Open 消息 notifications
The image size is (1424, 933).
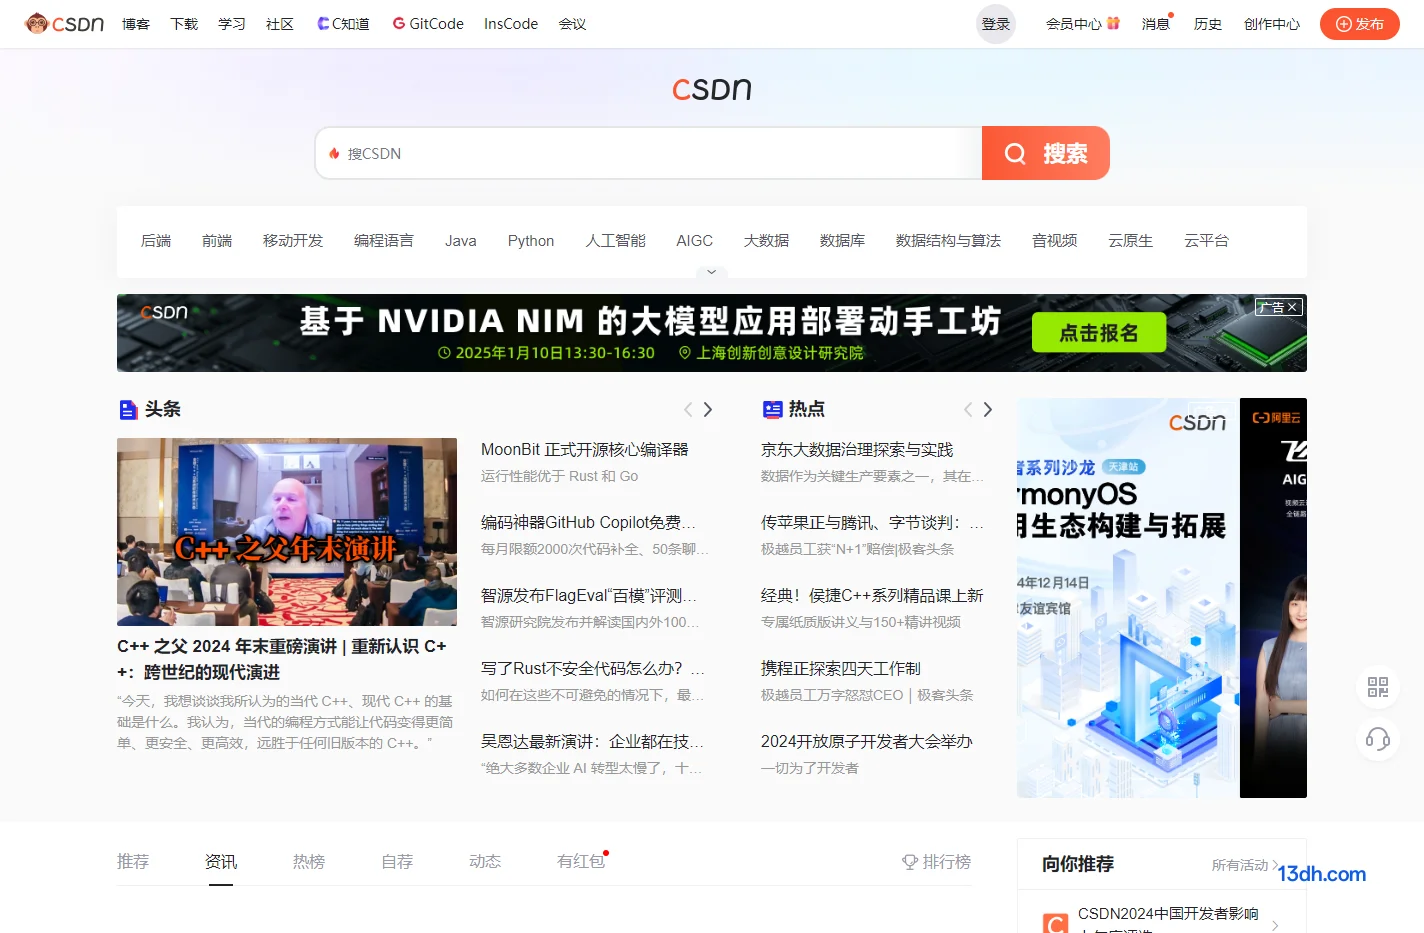[x=1156, y=24]
